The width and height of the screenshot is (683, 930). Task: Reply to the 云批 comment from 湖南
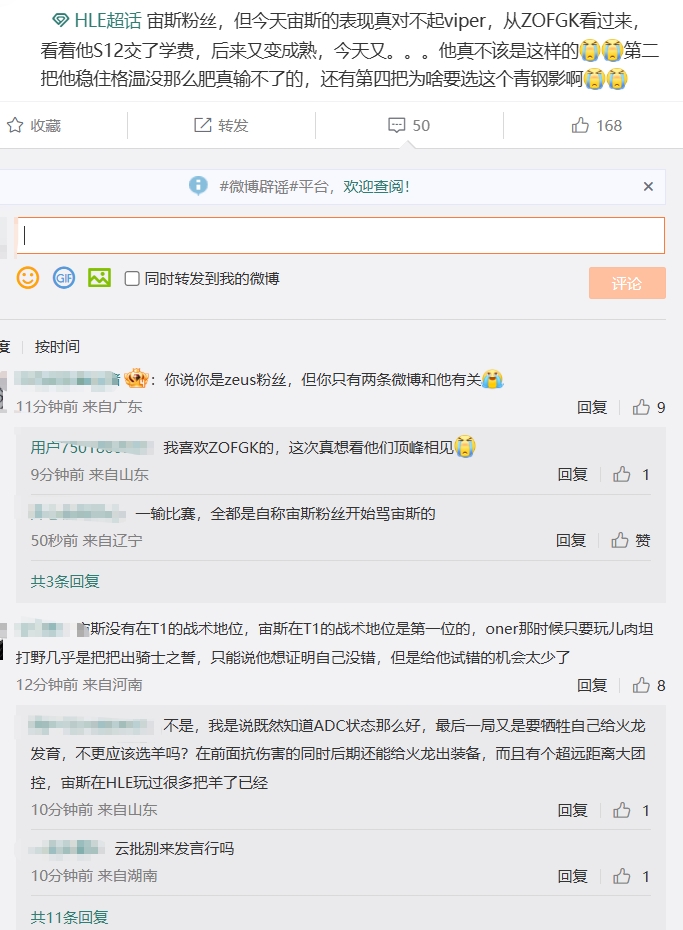coord(572,876)
